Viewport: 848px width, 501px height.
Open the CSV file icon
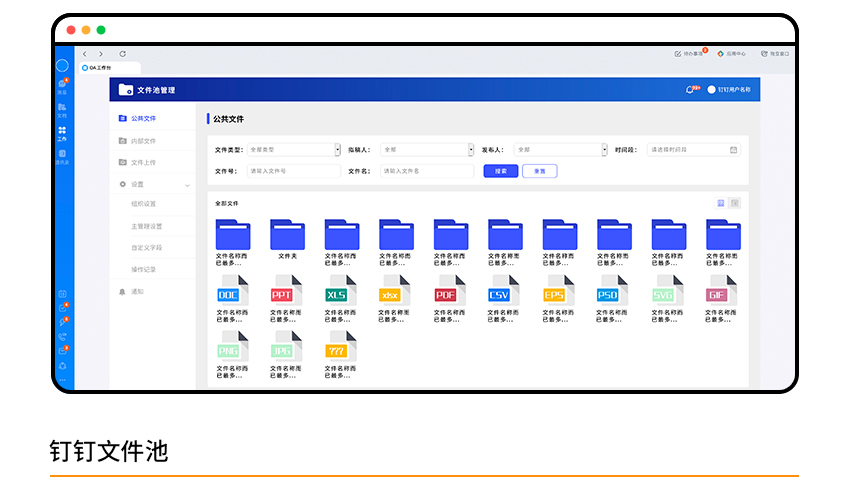pyautogui.click(x=500, y=293)
